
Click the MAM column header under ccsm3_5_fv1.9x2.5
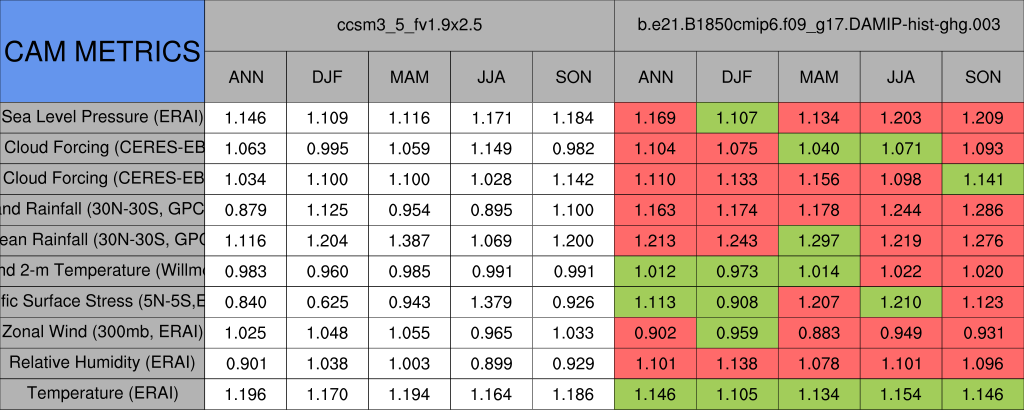point(409,76)
